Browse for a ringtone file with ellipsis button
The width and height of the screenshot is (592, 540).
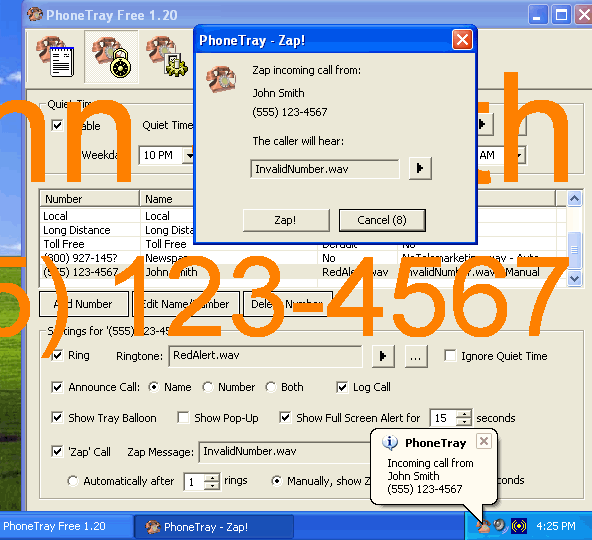click(x=416, y=356)
